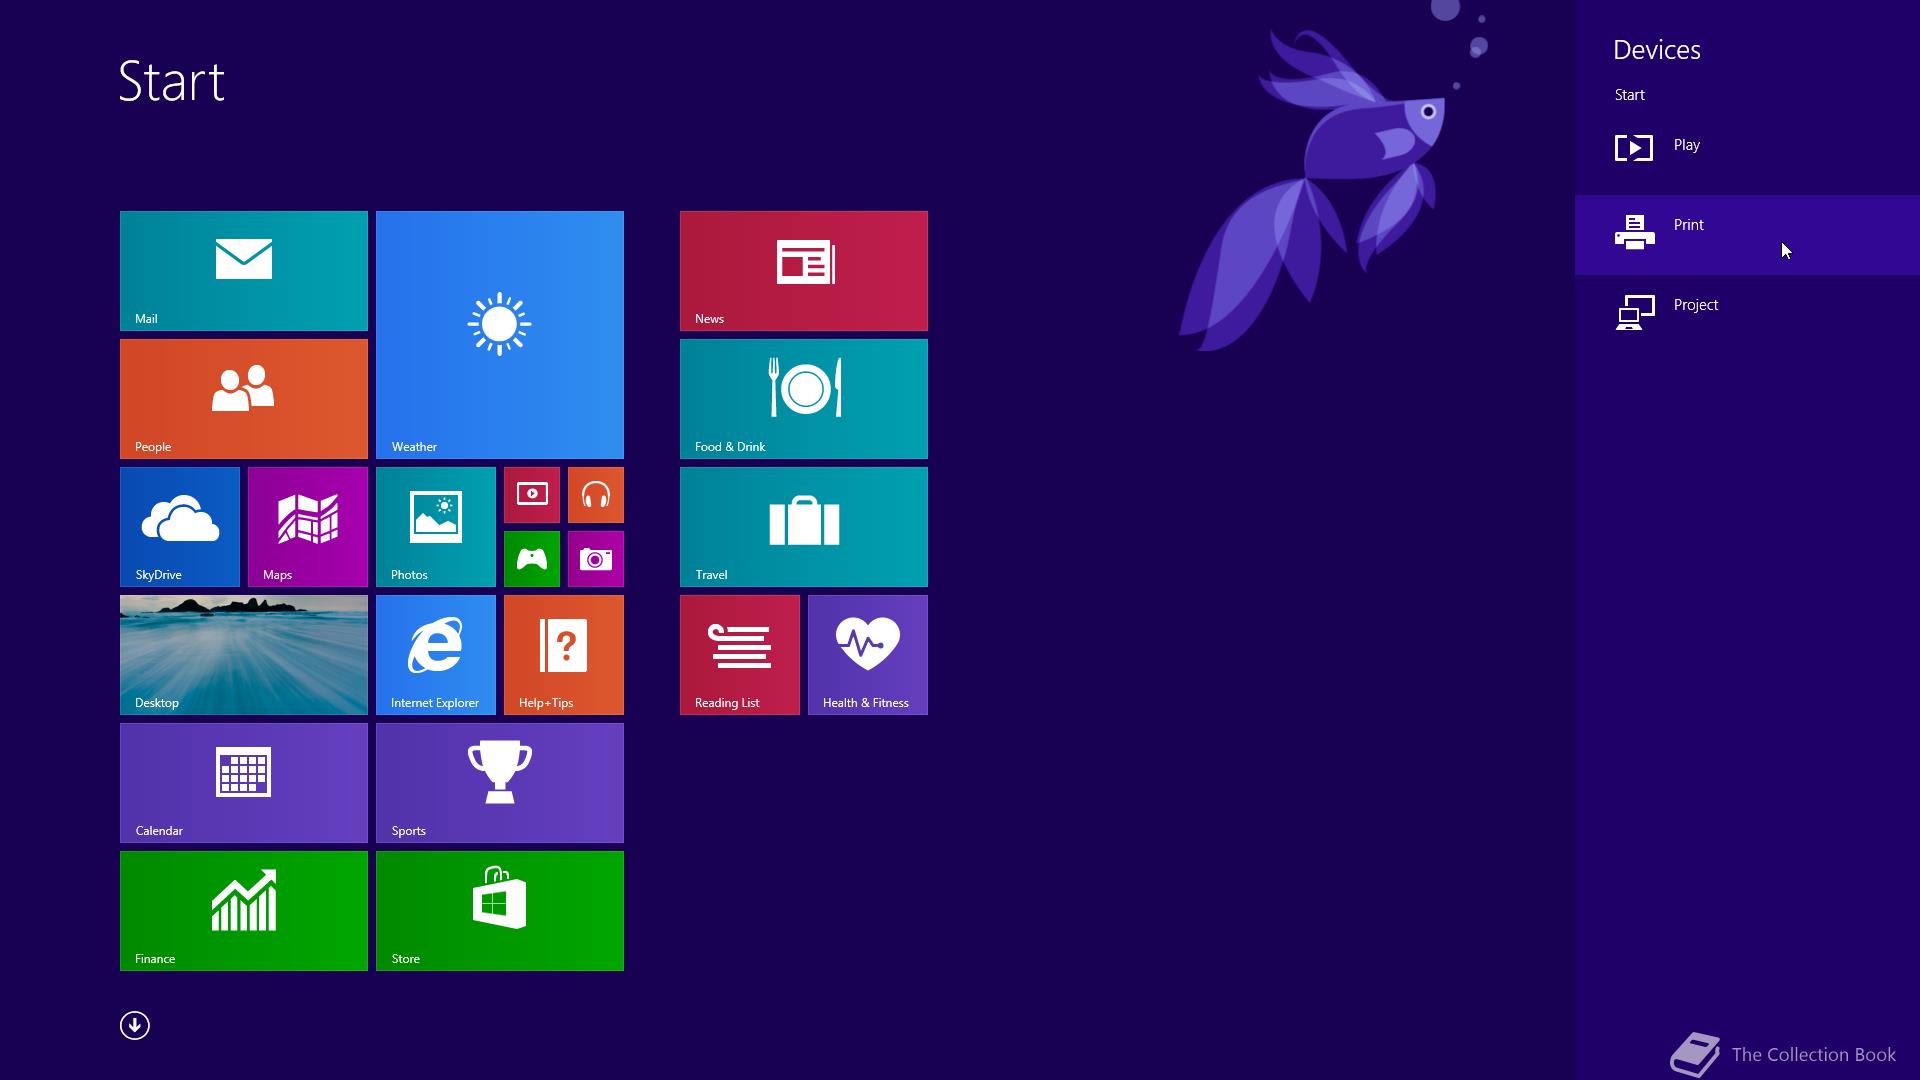This screenshot has width=1920, height=1080.
Task: Open the Food & Drink tile
Action: (804, 399)
